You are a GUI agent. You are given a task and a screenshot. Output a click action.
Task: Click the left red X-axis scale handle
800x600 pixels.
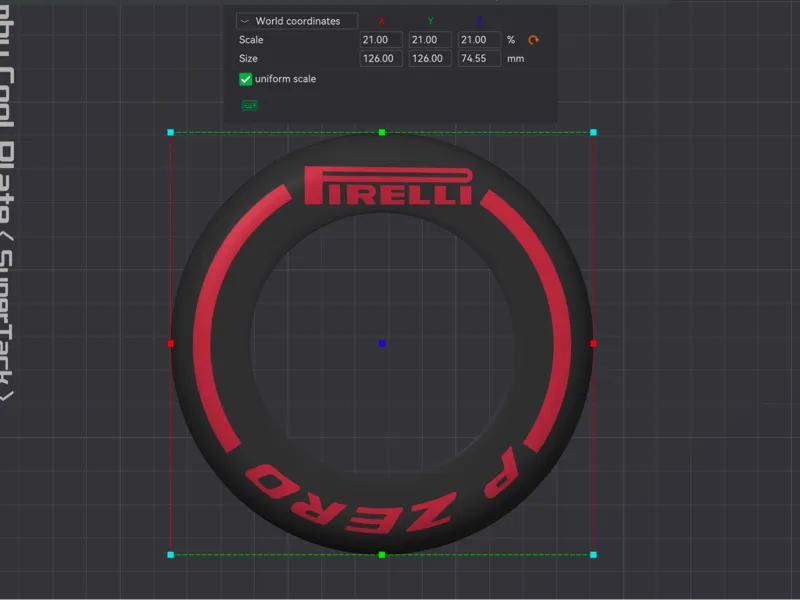[170, 343]
